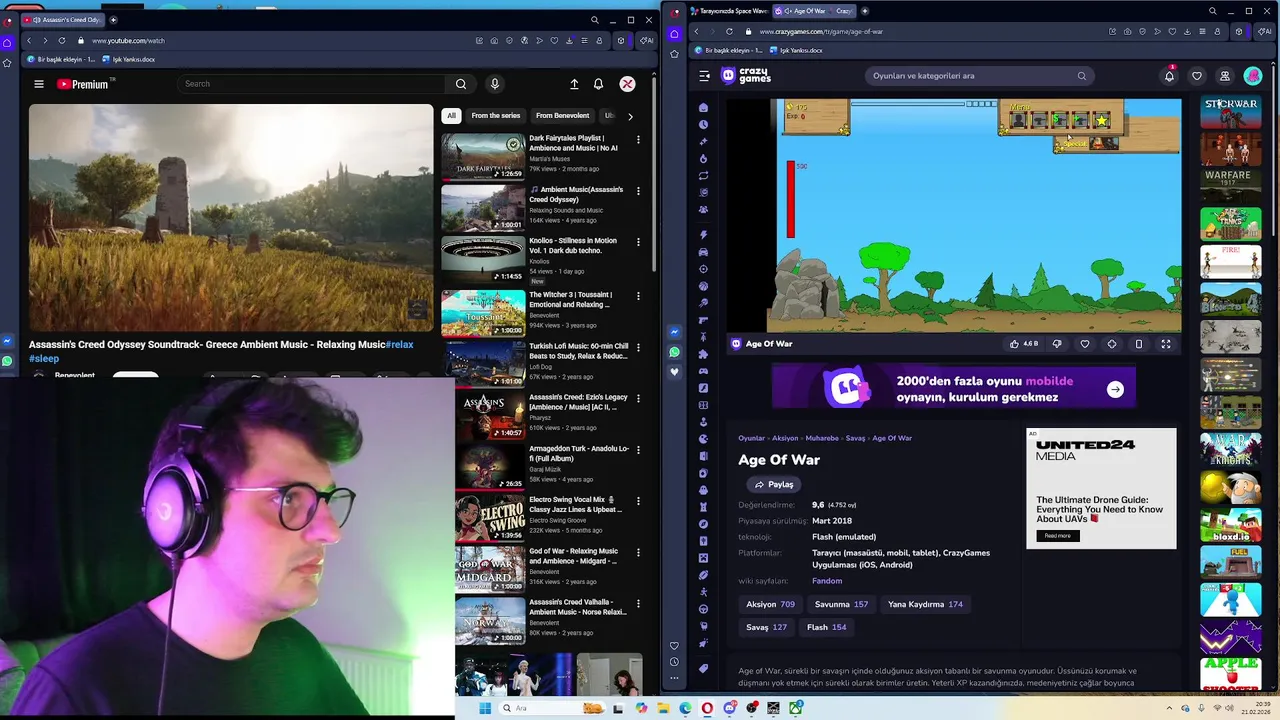The width and height of the screenshot is (1280, 720).
Task: Open CrazyGames friends icon
Action: pyautogui.click(x=1225, y=76)
